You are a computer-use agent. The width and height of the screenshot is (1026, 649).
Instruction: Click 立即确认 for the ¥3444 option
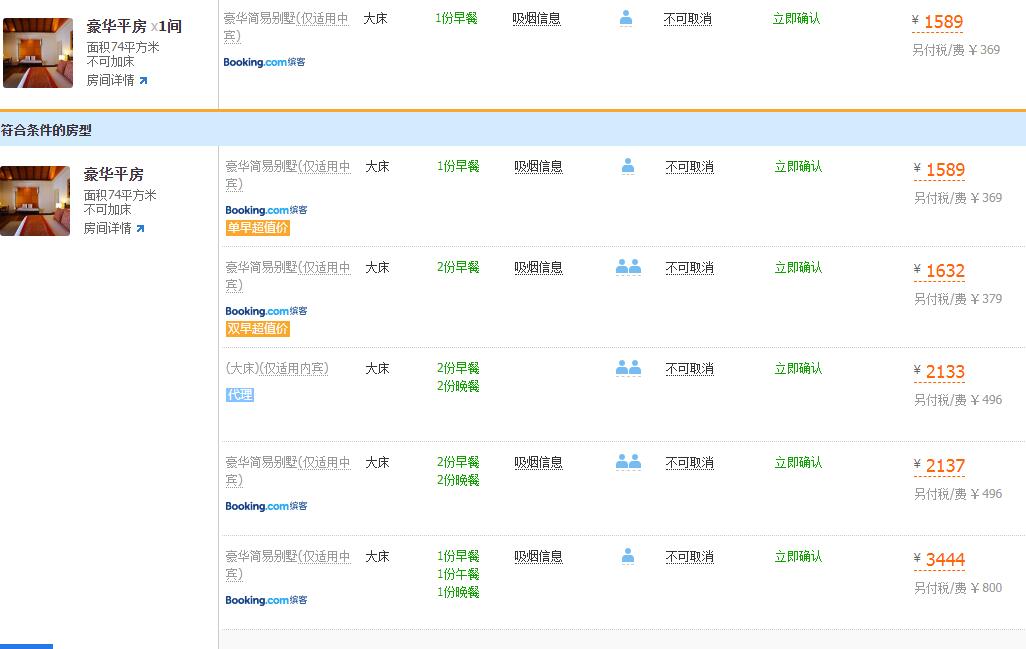coord(797,556)
